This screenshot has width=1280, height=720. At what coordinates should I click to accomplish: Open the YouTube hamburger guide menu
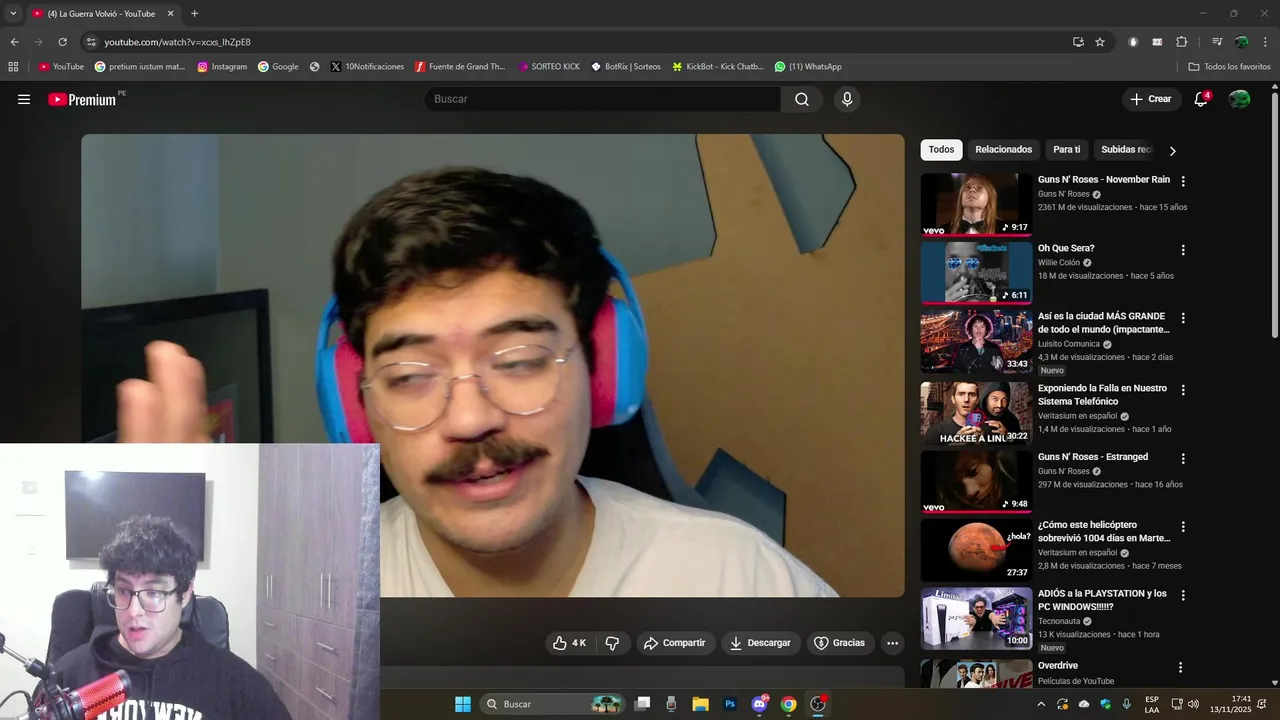(24, 99)
